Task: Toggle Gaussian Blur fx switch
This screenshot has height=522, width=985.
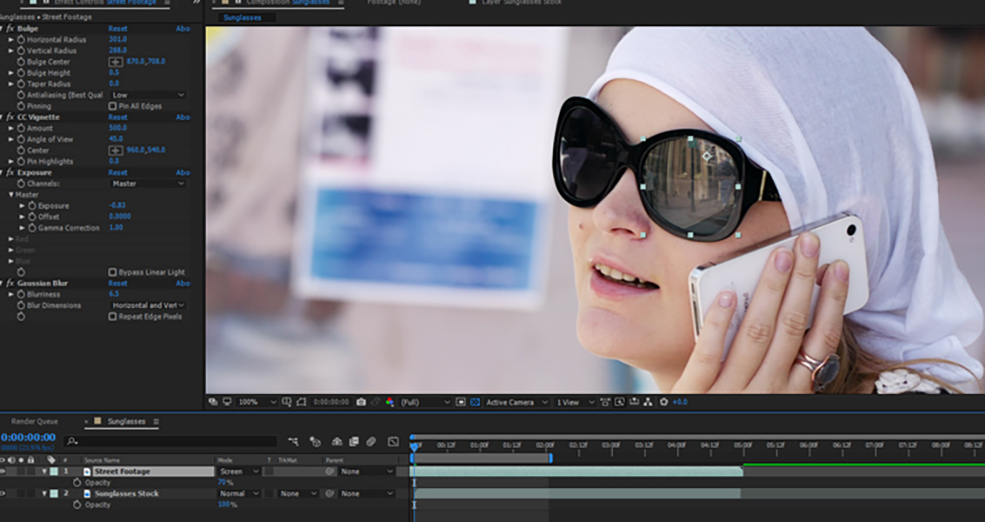Action: click(10, 283)
